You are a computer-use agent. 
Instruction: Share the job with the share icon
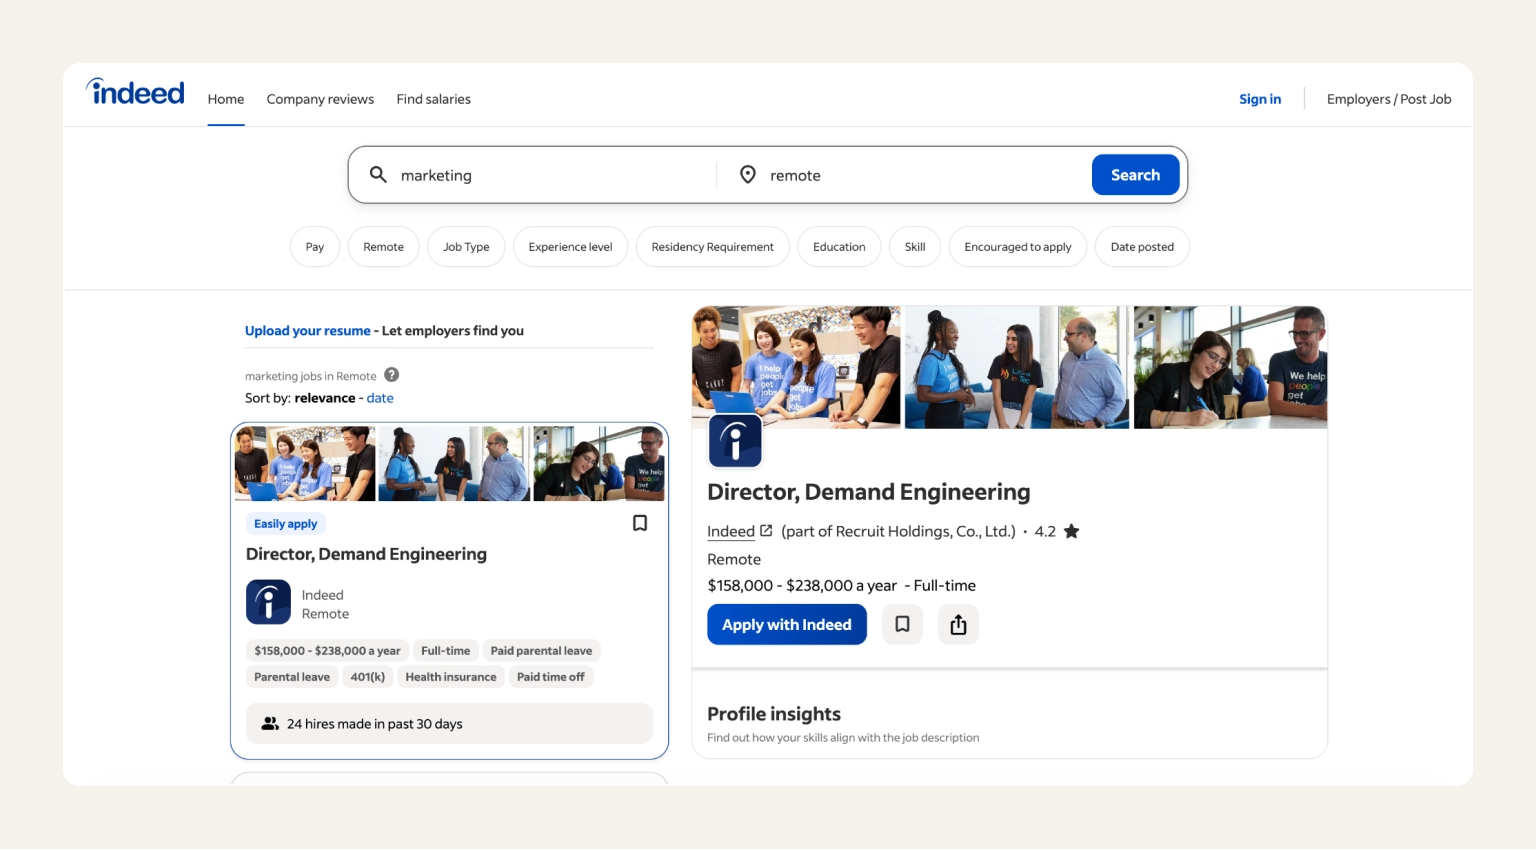click(x=958, y=624)
